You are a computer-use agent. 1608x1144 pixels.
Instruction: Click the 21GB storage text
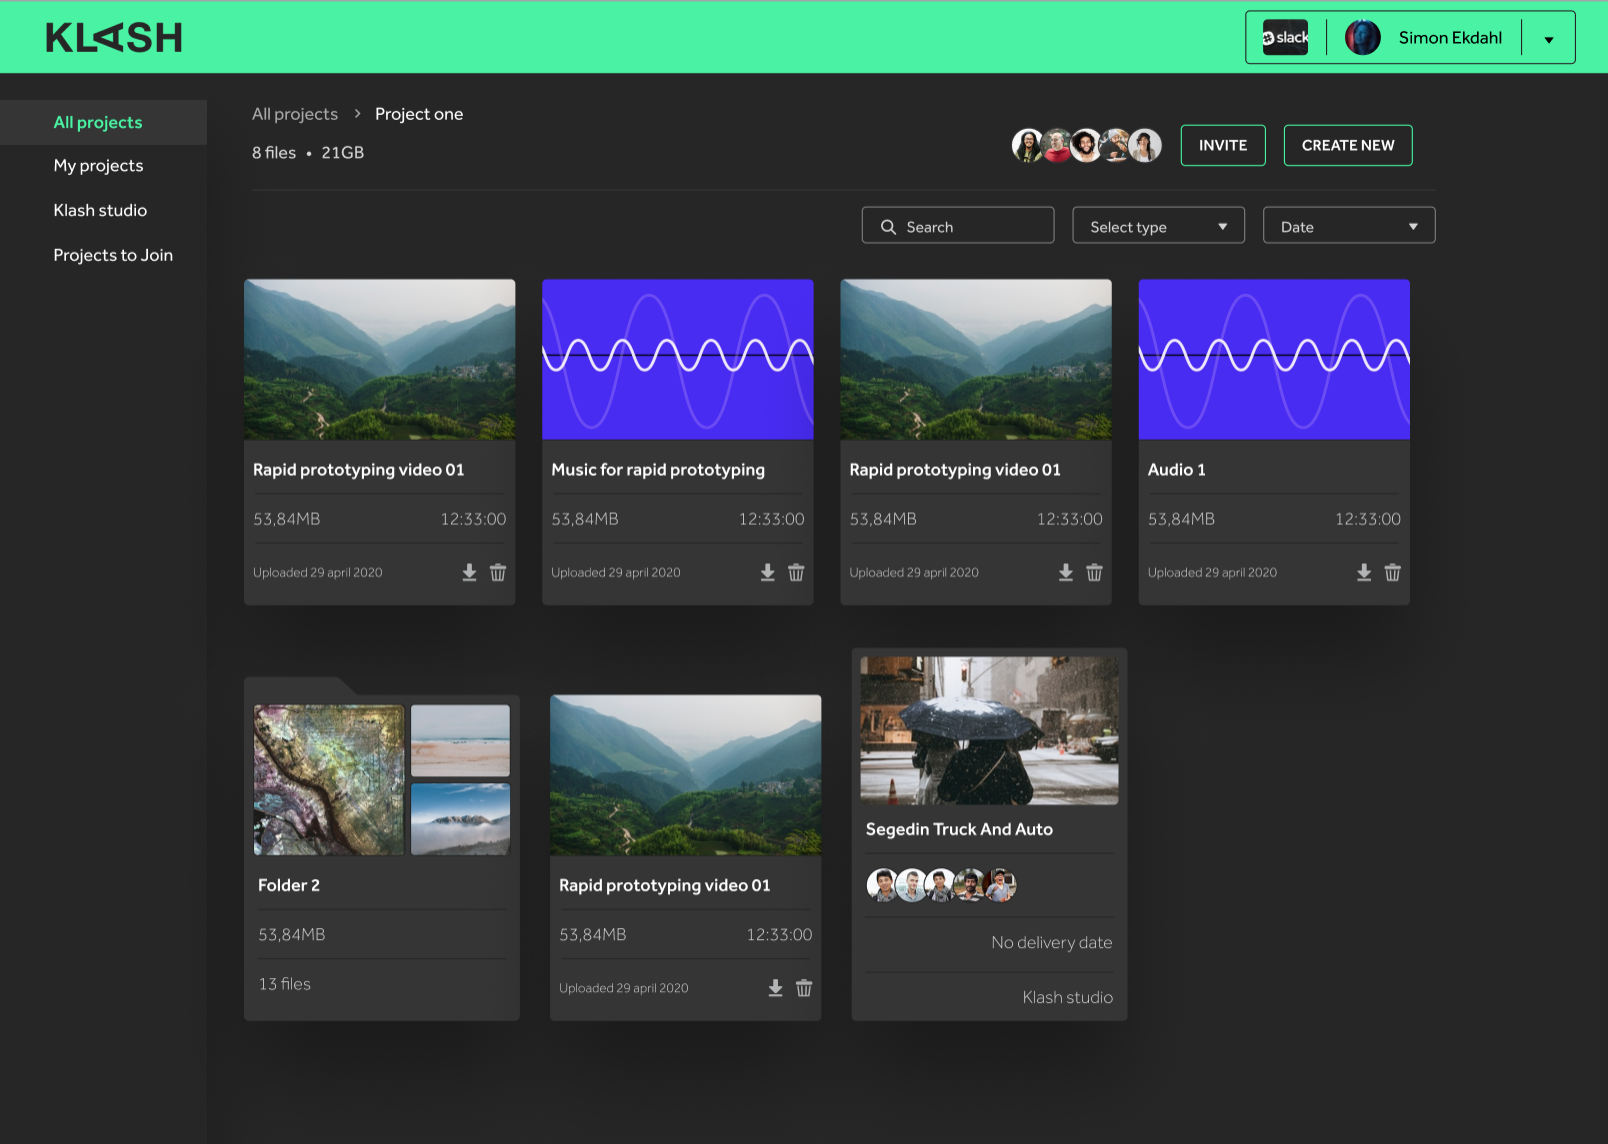[x=343, y=153]
